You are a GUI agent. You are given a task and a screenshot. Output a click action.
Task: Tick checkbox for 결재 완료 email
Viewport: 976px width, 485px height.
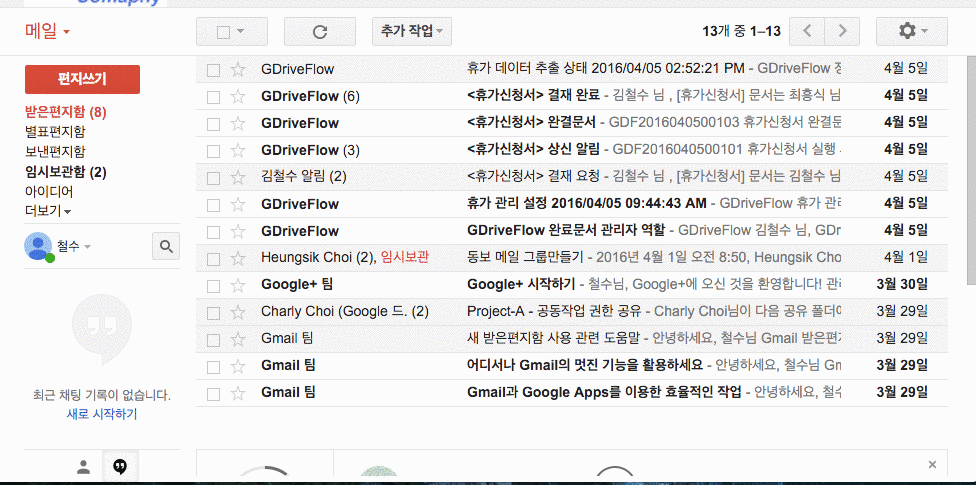click(x=214, y=97)
